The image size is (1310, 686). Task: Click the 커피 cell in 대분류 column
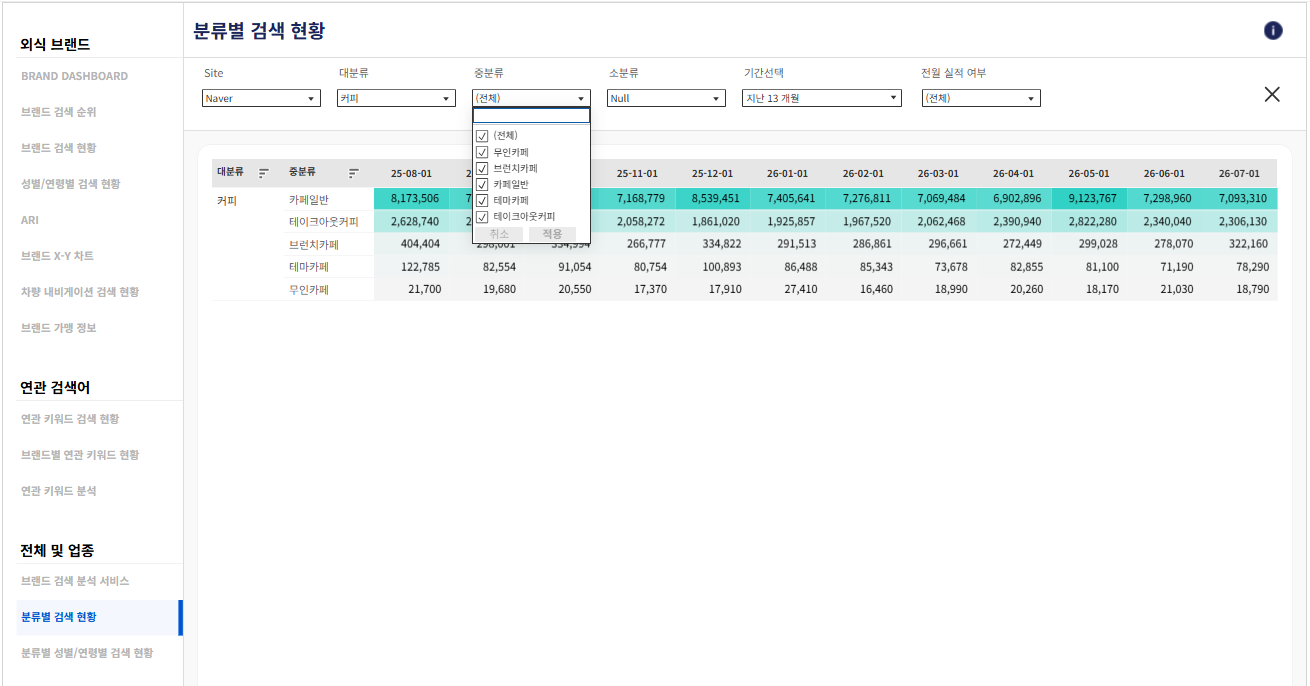pos(227,199)
